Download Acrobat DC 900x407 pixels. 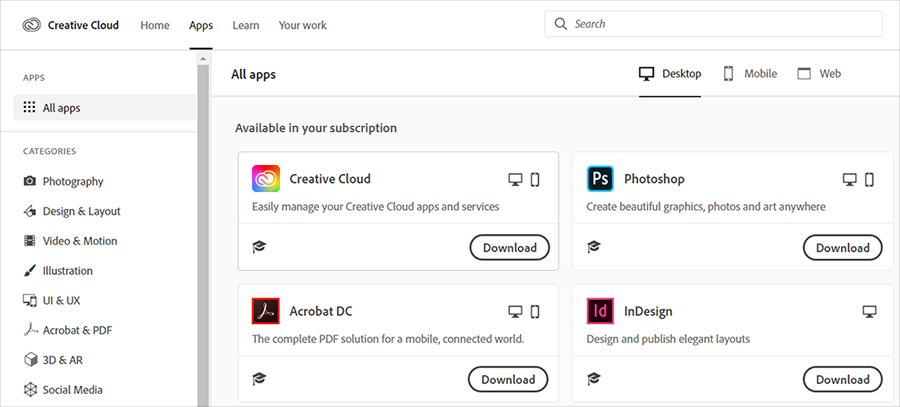click(x=508, y=379)
